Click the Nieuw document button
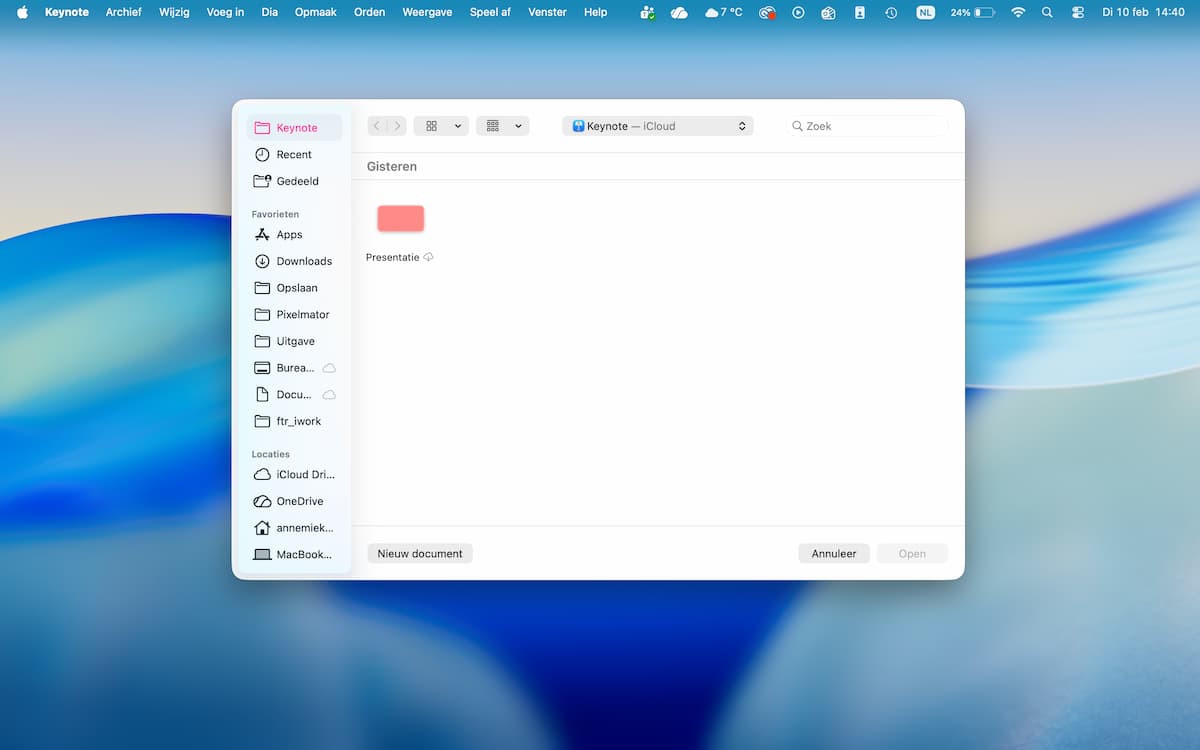1200x750 pixels. pyautogui.click(x=420, y=554)
